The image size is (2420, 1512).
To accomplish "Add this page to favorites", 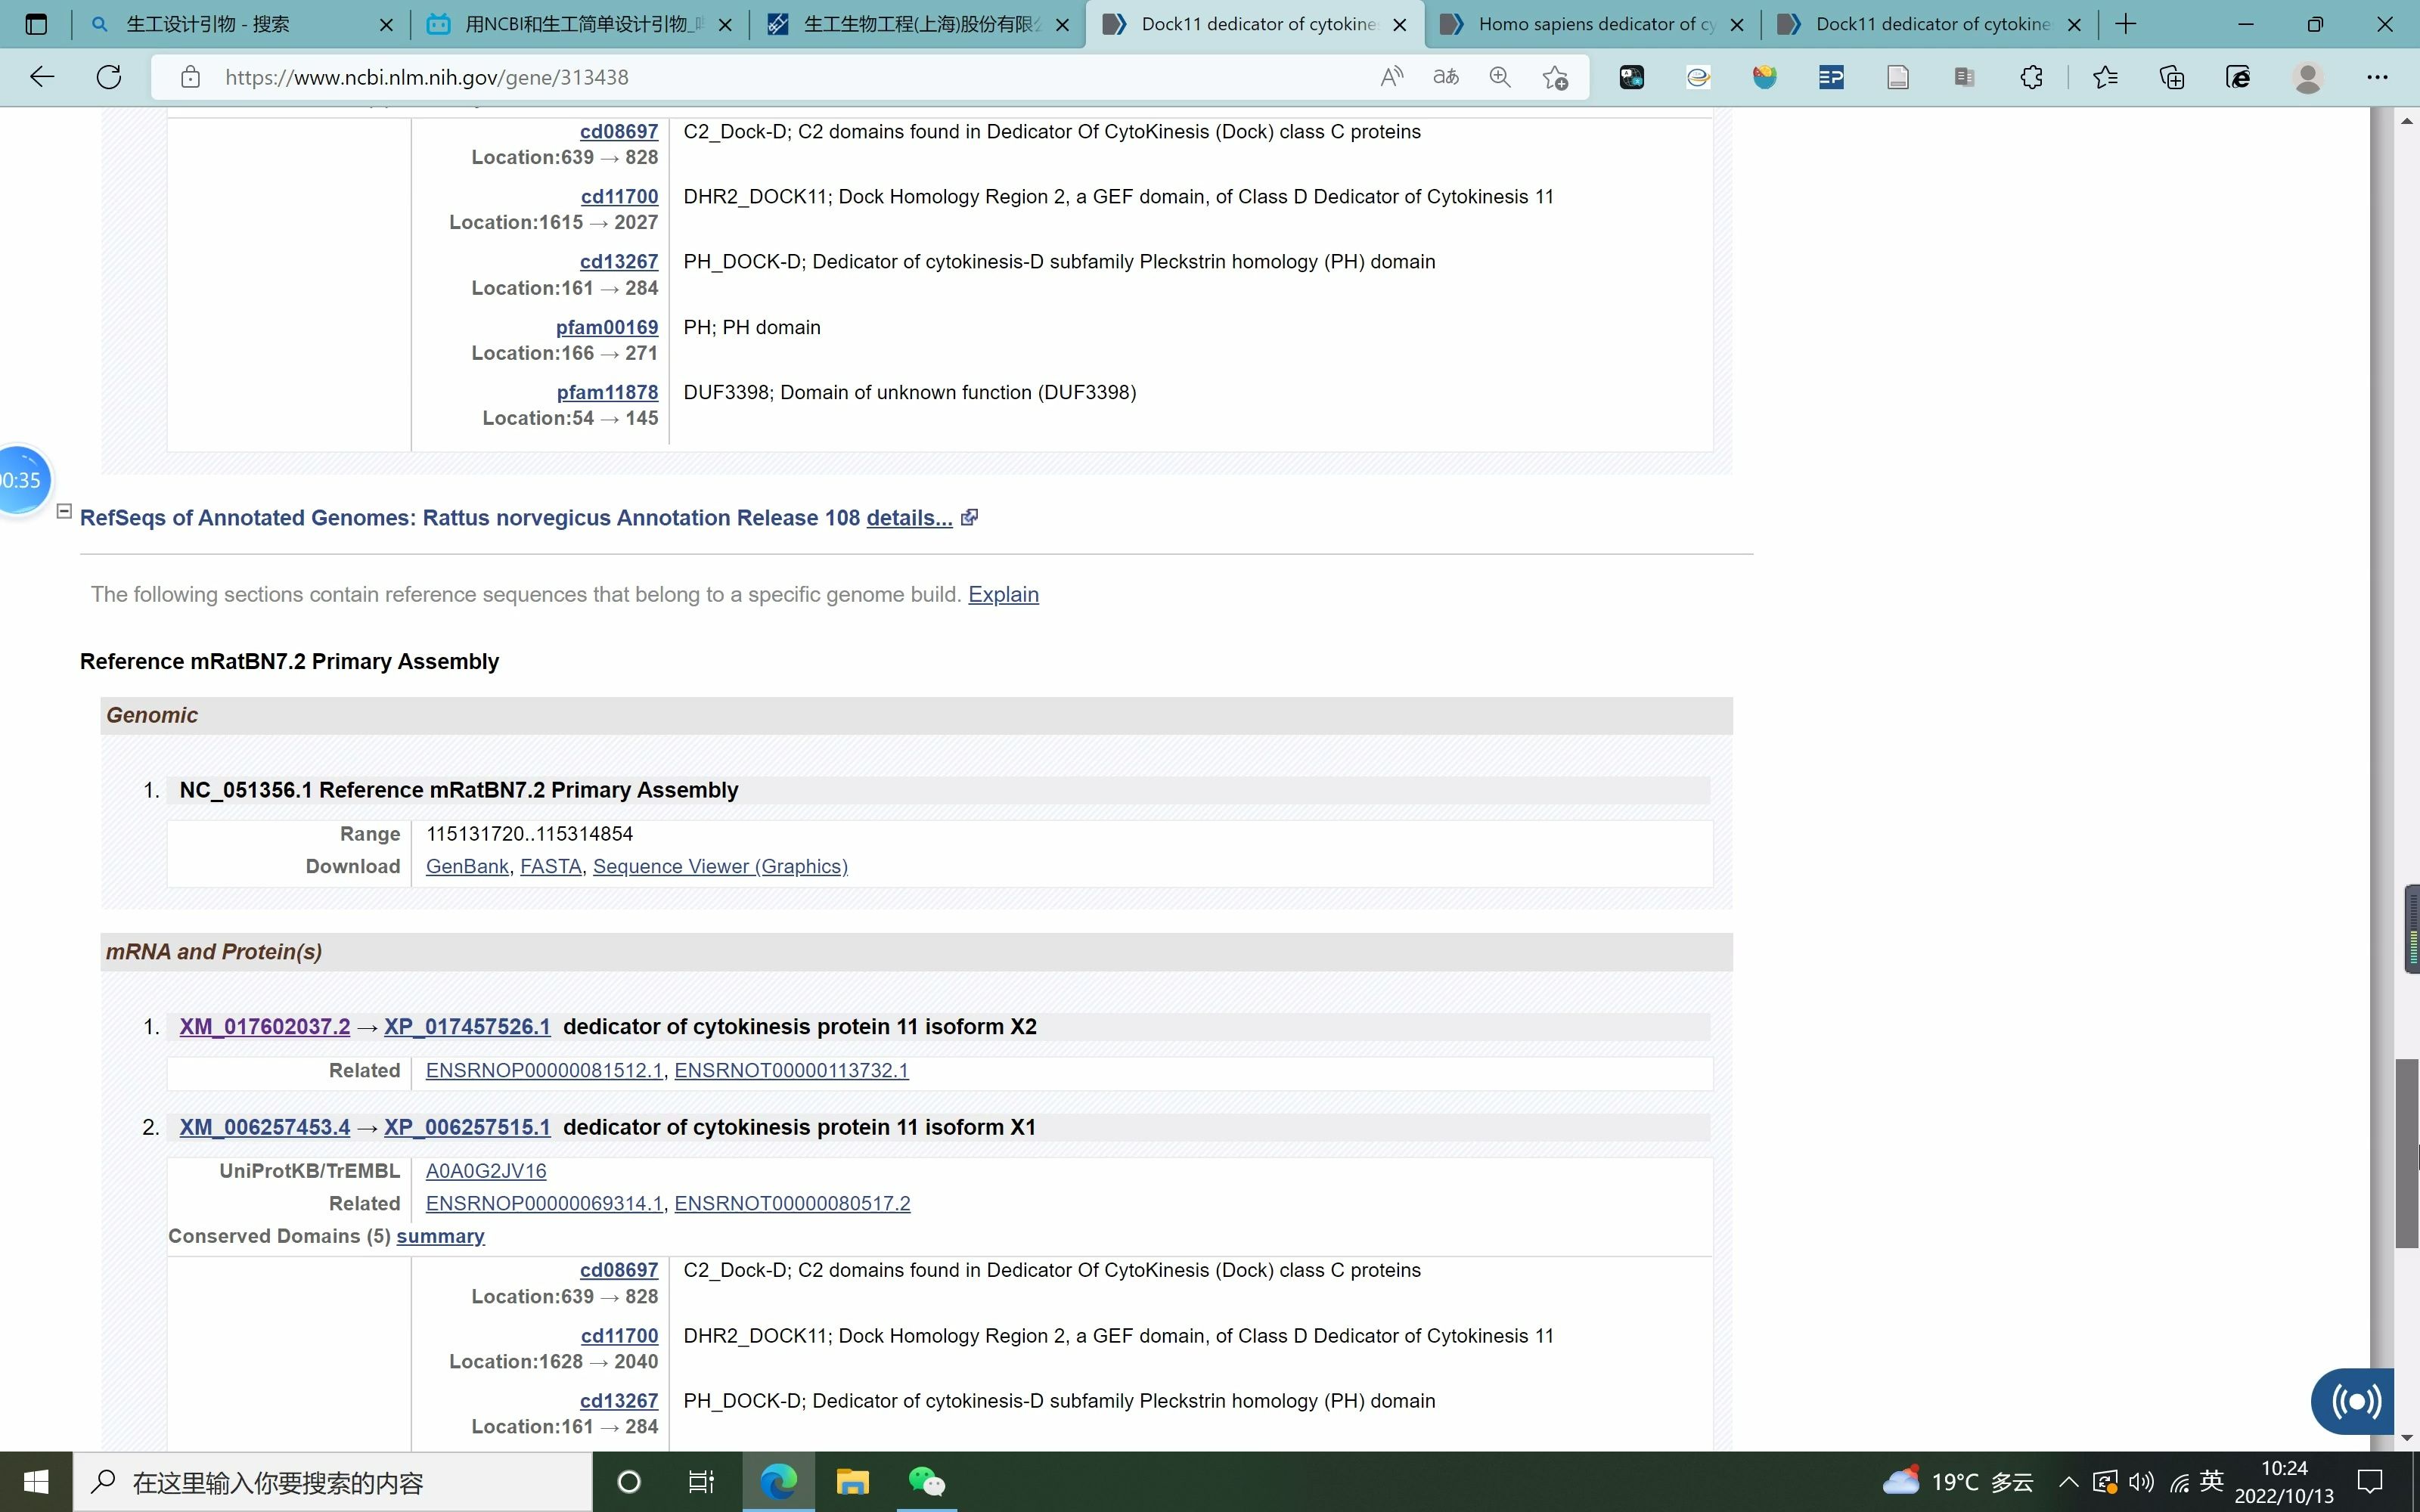I will click(x=1555, y=77).
